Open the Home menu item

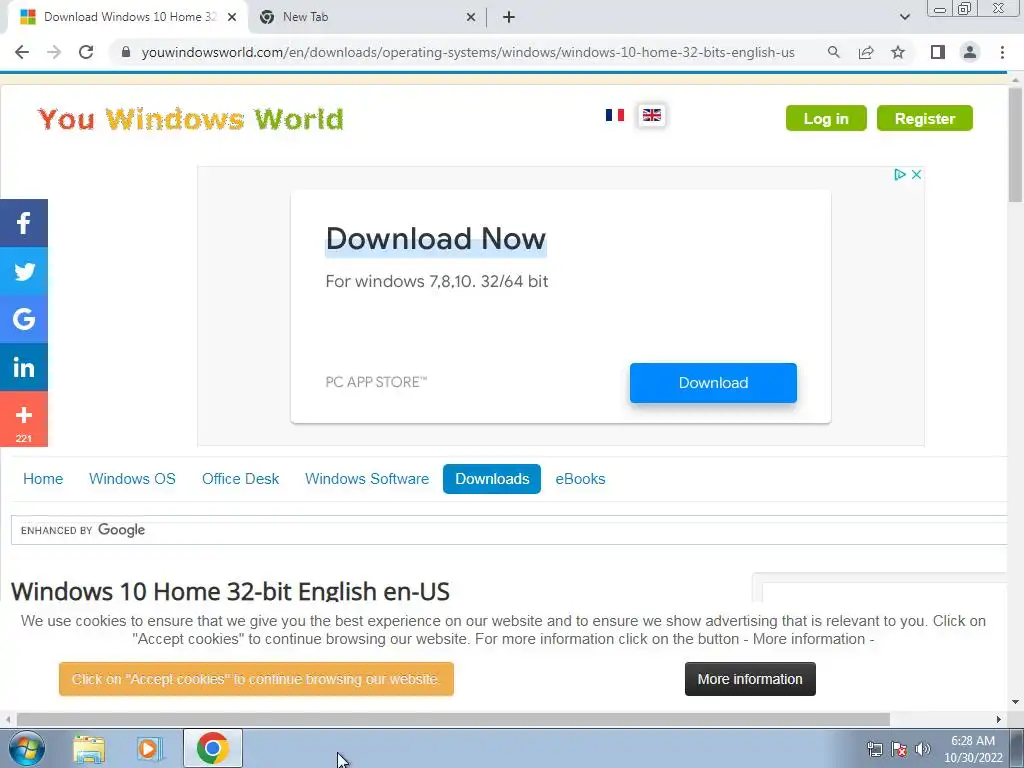[x=43, y=479]
